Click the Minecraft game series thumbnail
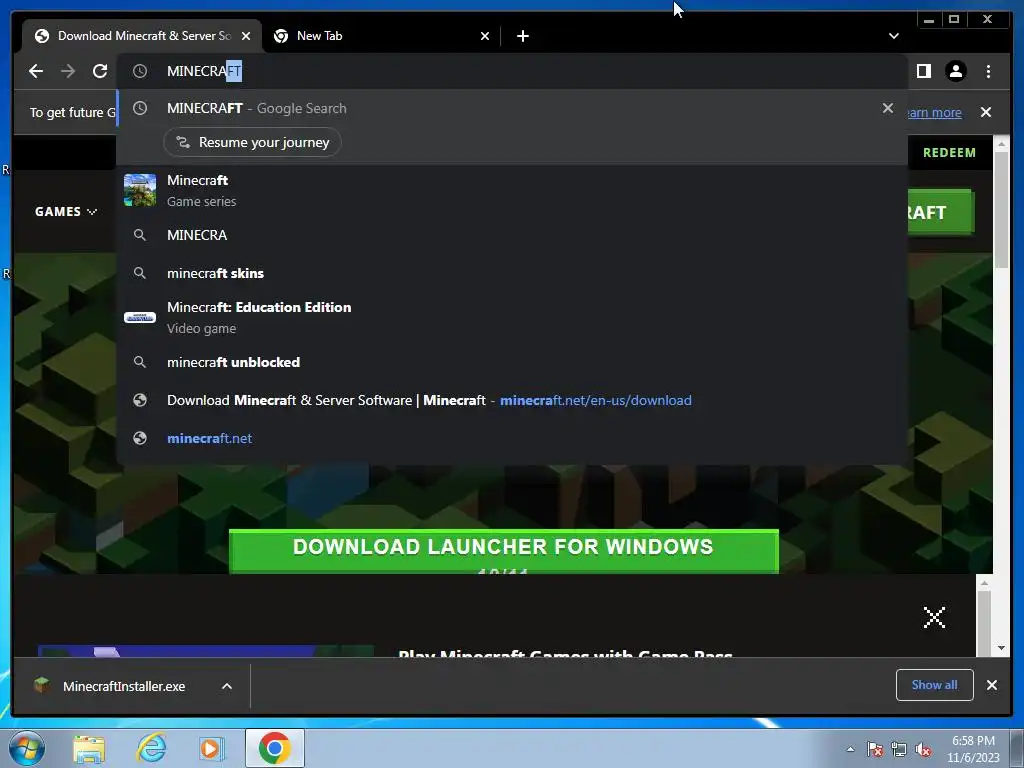Screen dimensions: 1024x768 tap(140, 190)
